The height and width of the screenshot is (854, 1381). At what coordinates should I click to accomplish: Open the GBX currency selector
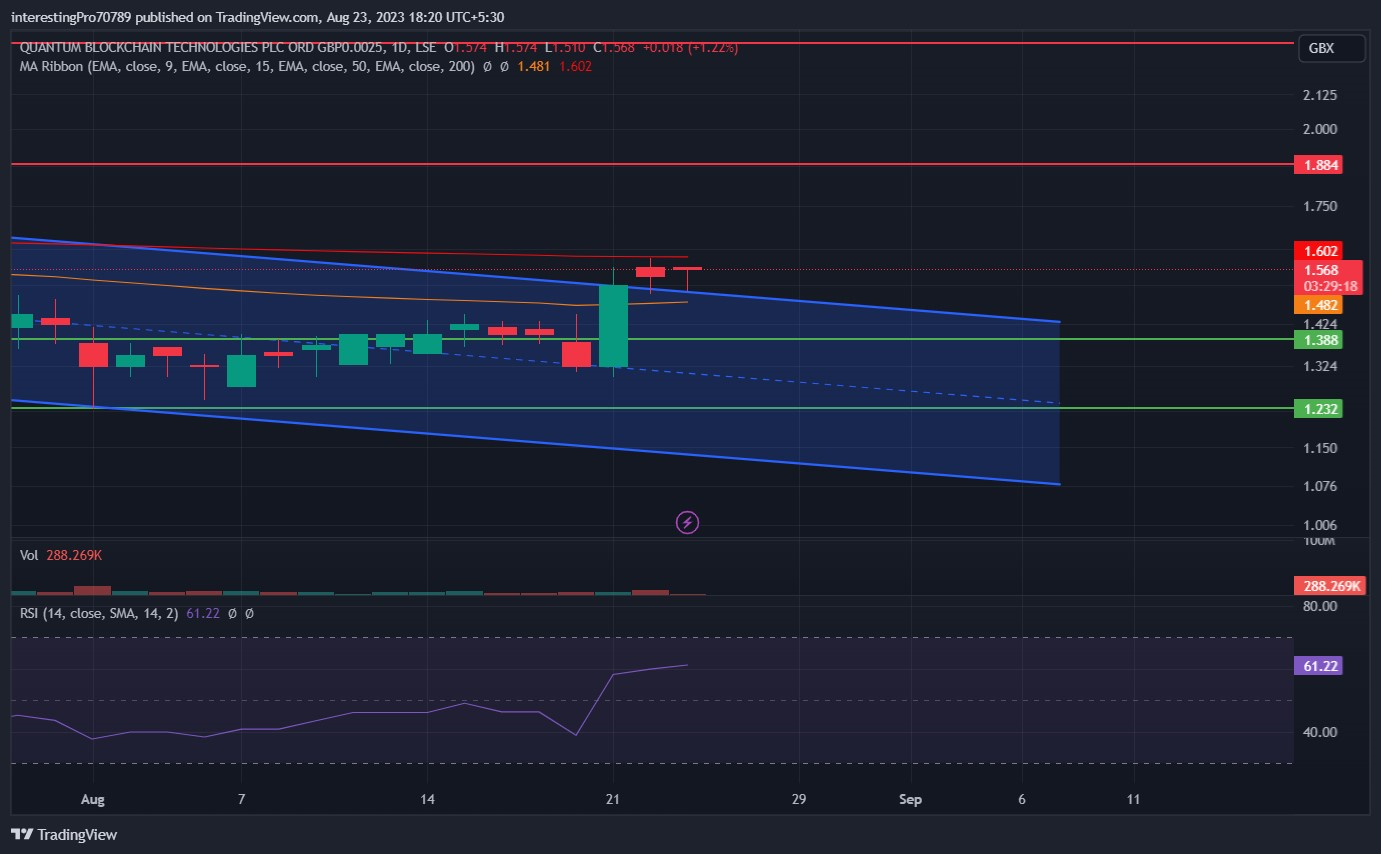[x=1330, y=48]
